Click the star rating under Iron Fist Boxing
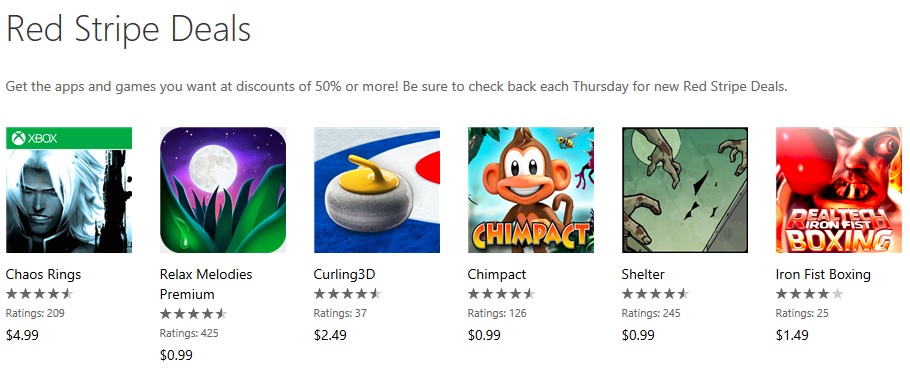 (x=810, y=294)
